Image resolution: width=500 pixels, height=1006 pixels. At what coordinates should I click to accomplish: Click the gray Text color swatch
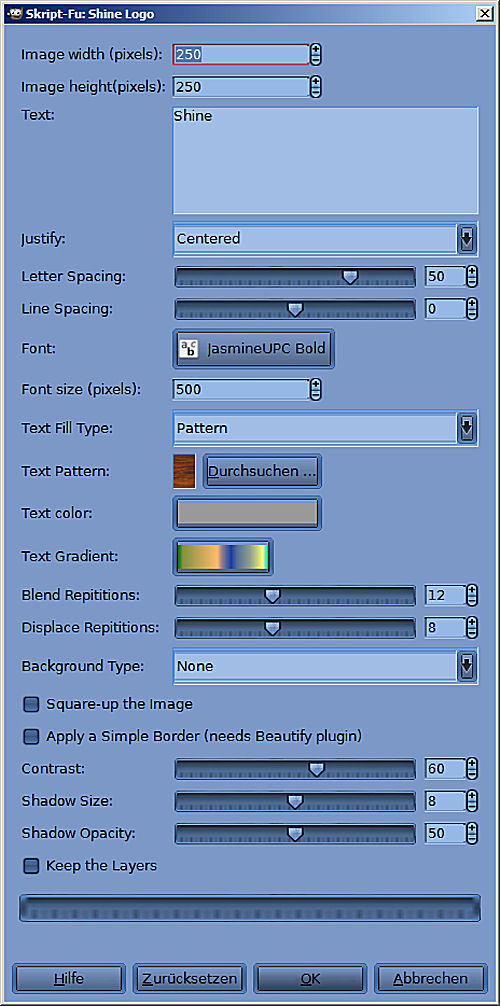tap(247, 513)
